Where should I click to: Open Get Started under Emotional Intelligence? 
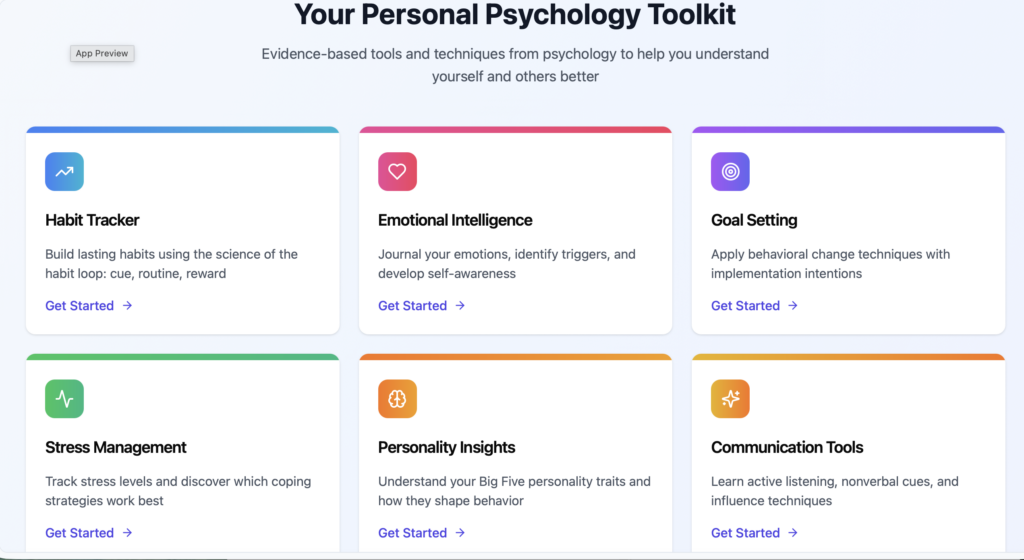(413, 306)
